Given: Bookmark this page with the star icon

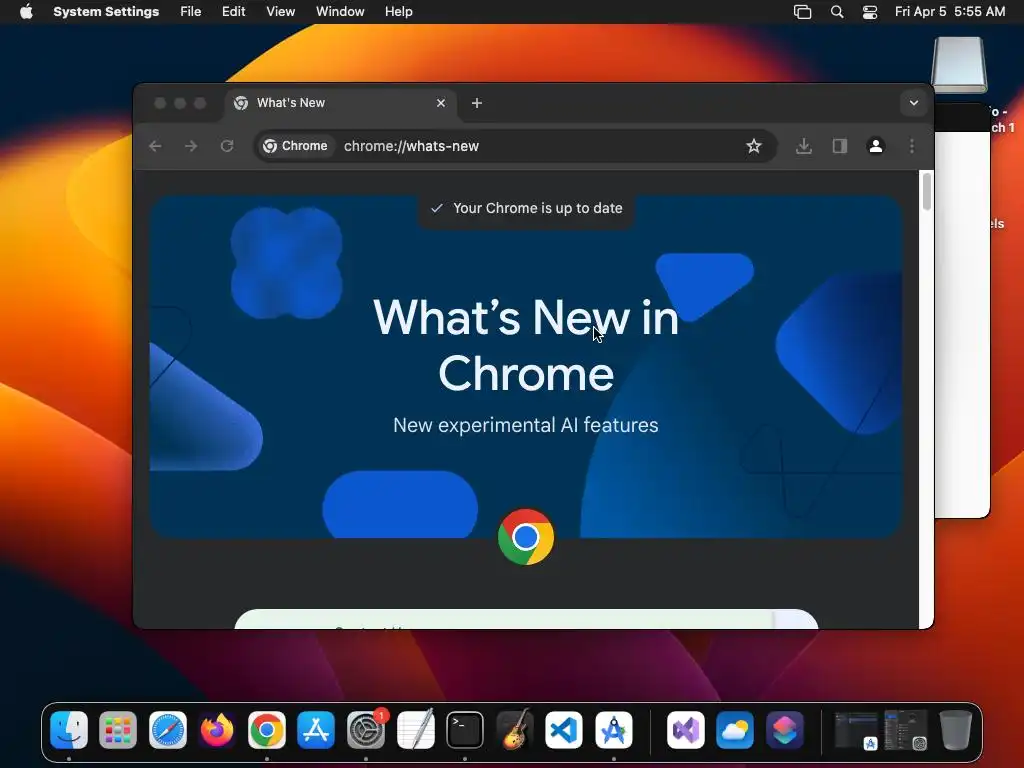Looking at the screenshot, I should [x=754, y=146].
